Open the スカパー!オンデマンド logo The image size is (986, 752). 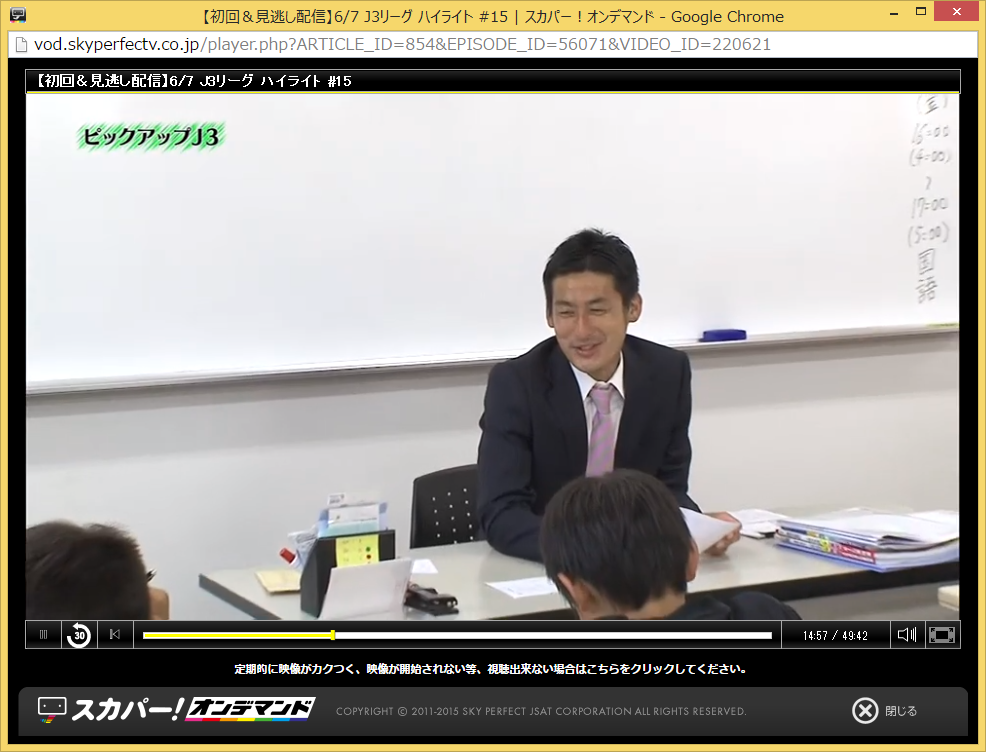coord(176,710)
